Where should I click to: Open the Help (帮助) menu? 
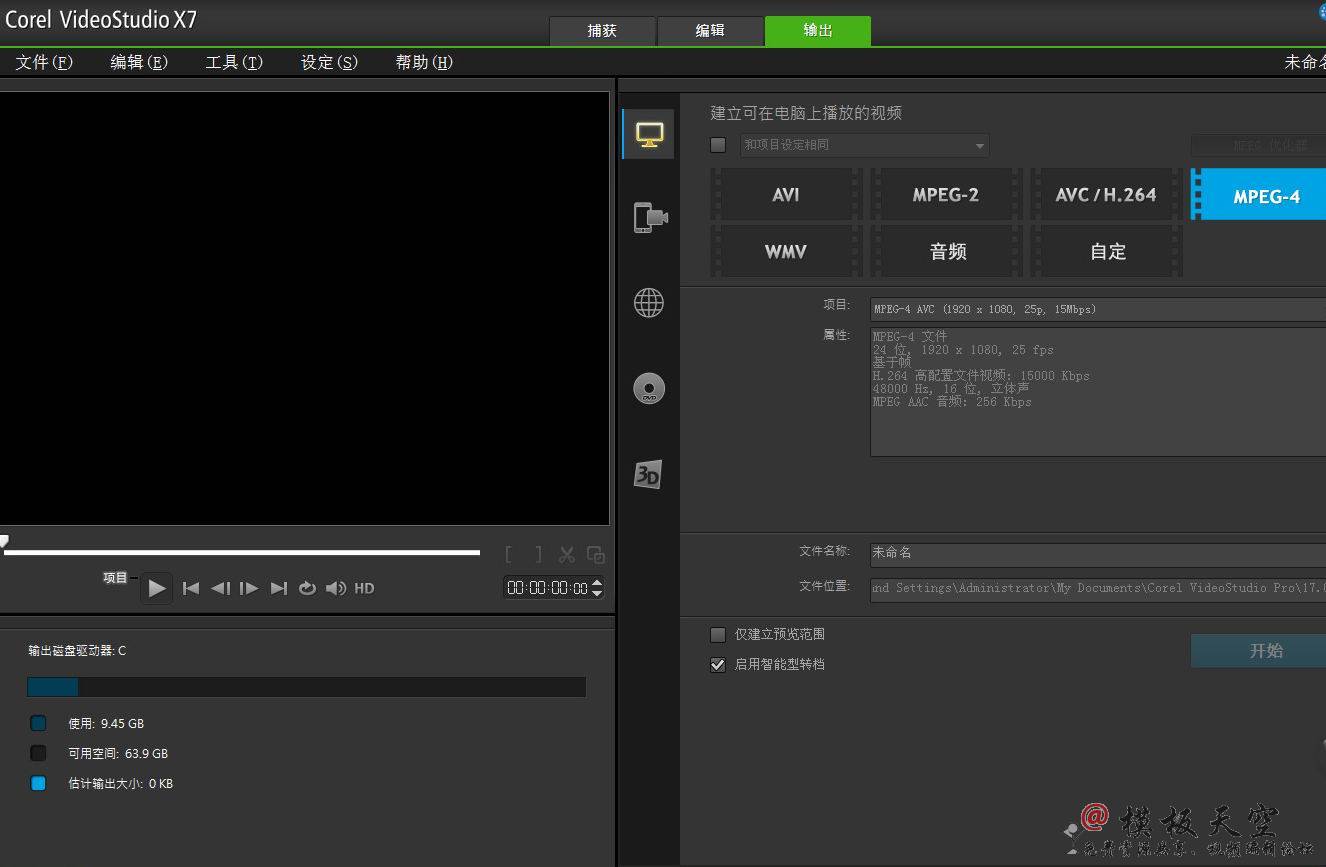[x=424, y=62]
